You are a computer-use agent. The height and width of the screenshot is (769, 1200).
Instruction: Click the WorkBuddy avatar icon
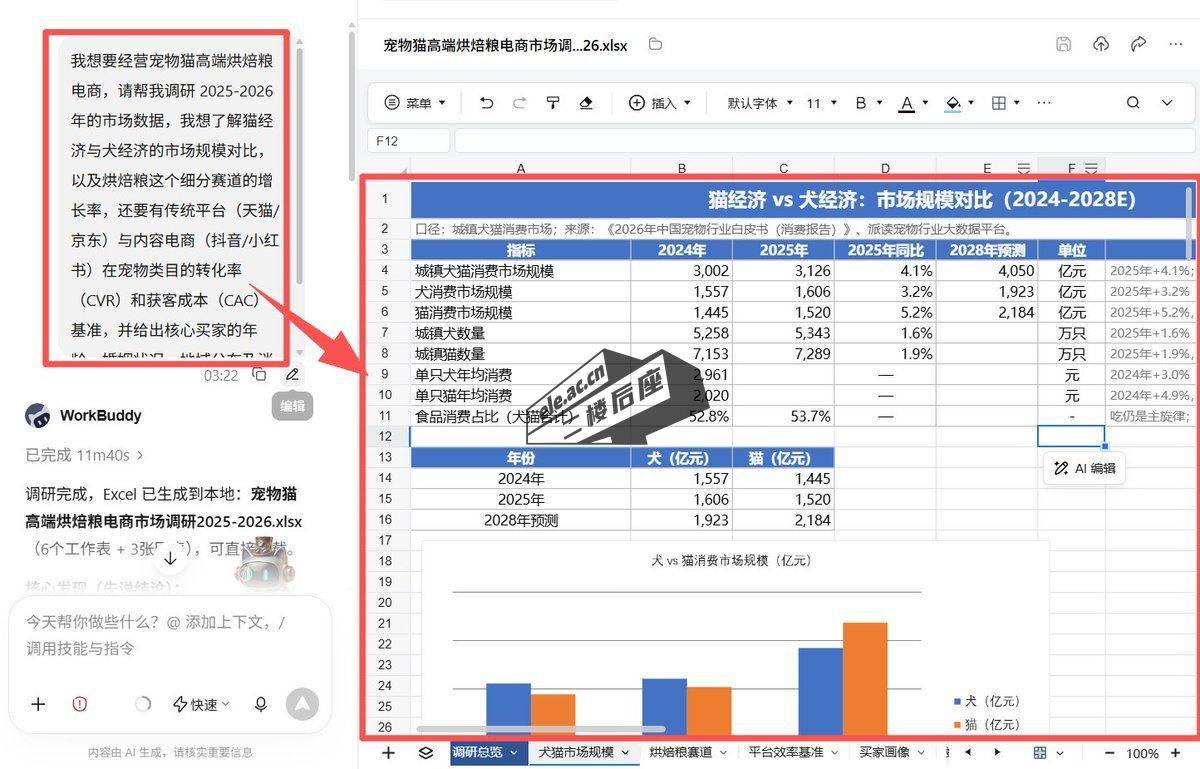point(38,415)
